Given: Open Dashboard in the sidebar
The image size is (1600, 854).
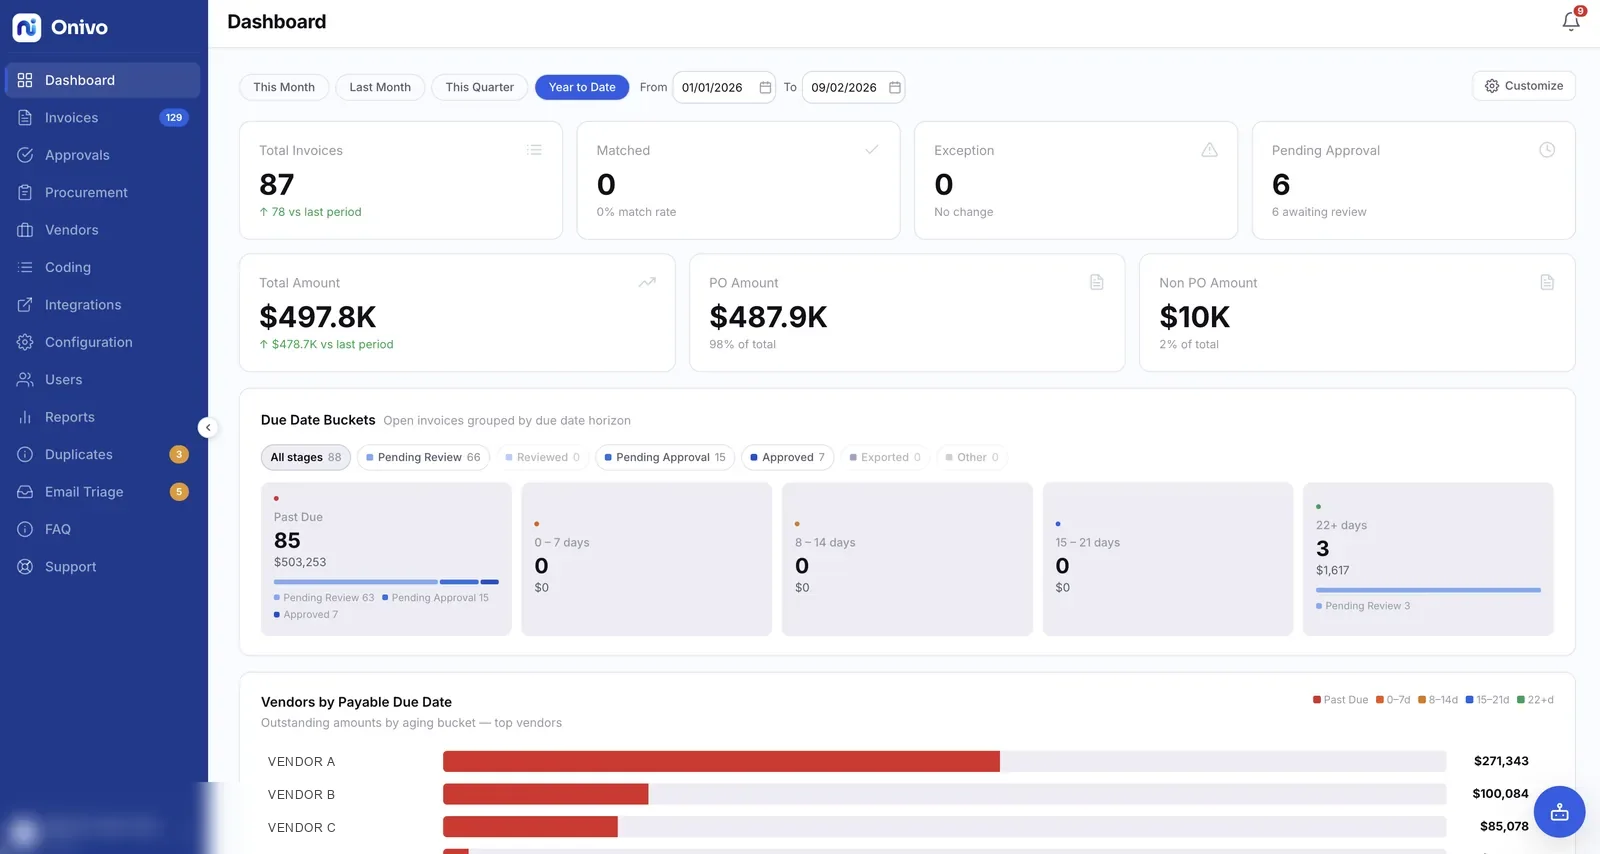Looking at the screenshot, I should pos(102,80).
